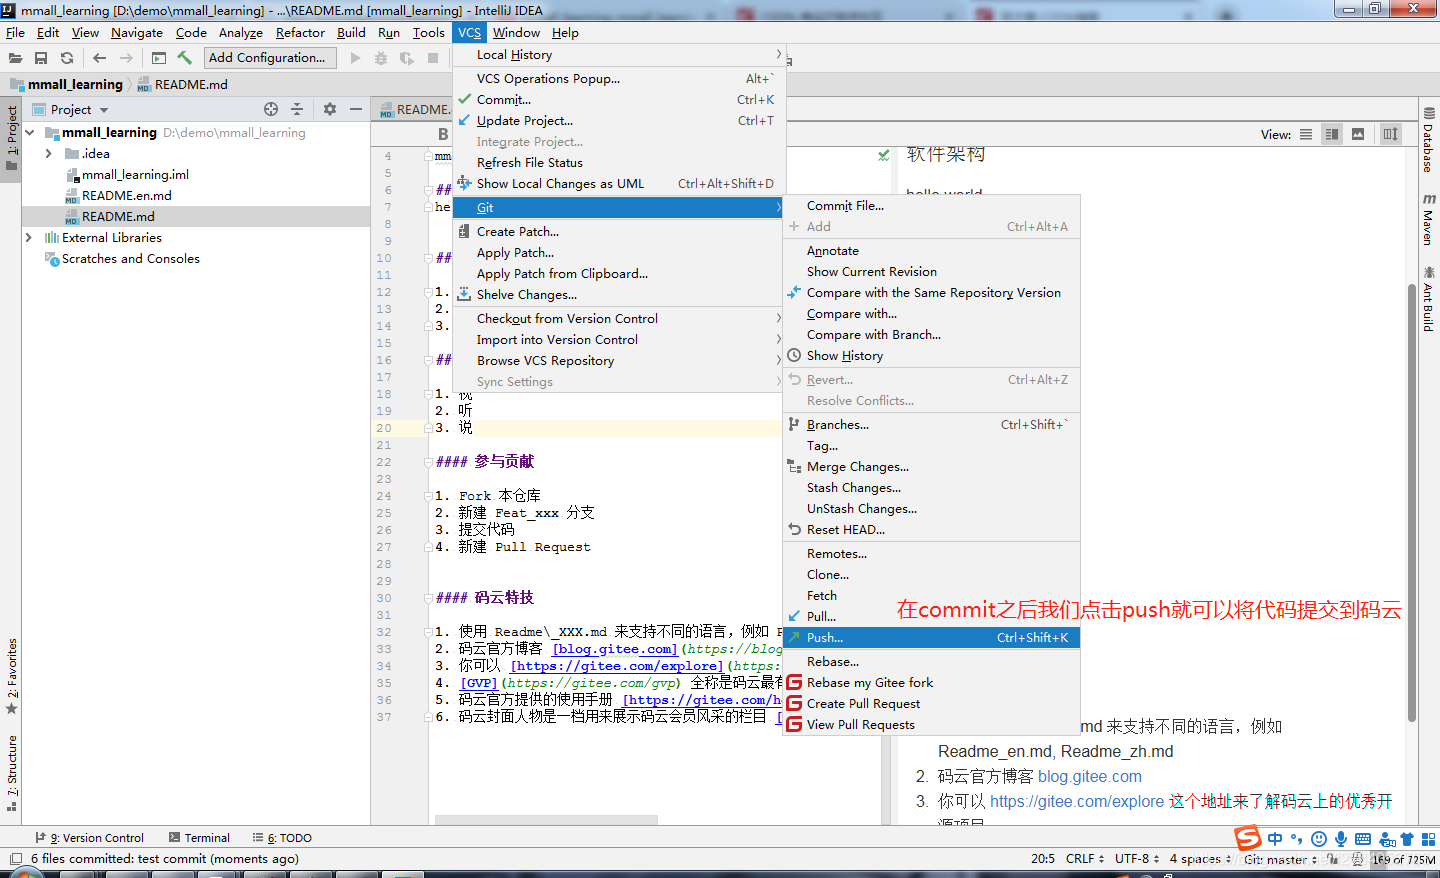Open Project panel settings gear
Viewport: 1440px width, 878px height.
pos(330,109)
